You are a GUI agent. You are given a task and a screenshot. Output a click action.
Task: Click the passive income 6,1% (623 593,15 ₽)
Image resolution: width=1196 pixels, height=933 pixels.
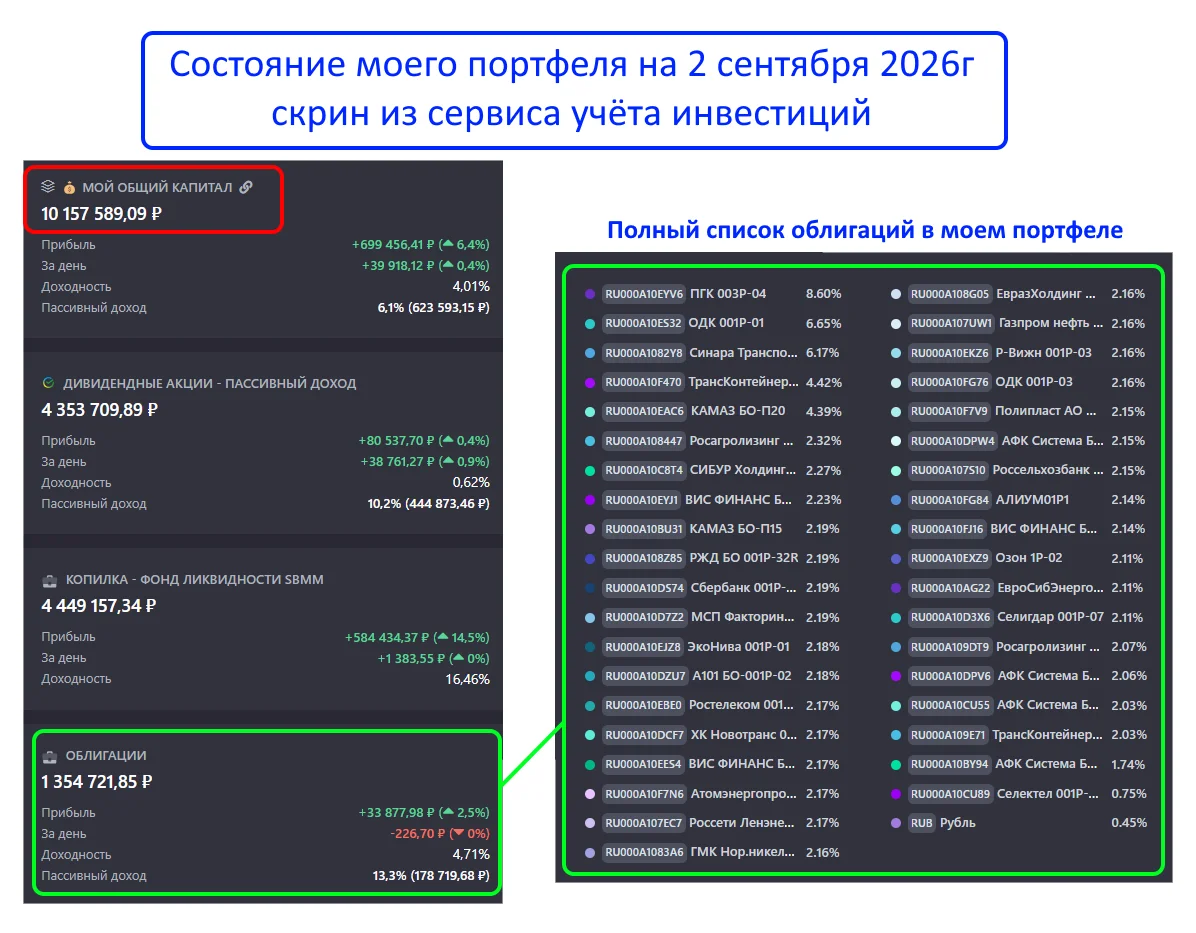click(x=433, y=307)
